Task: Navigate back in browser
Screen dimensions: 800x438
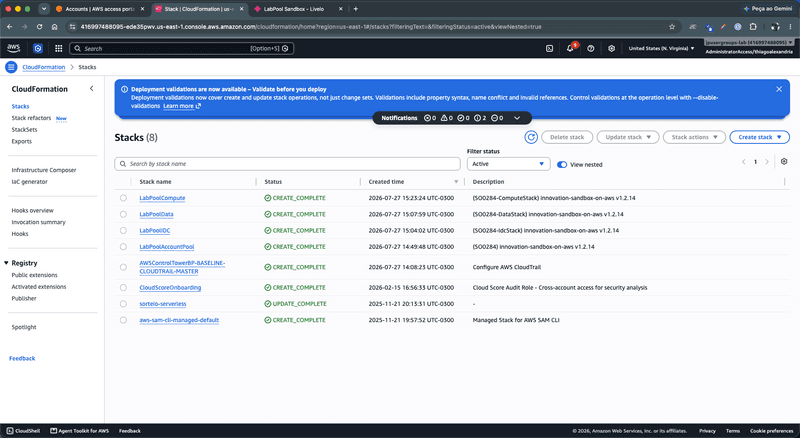Action: [x=9, y=27]
